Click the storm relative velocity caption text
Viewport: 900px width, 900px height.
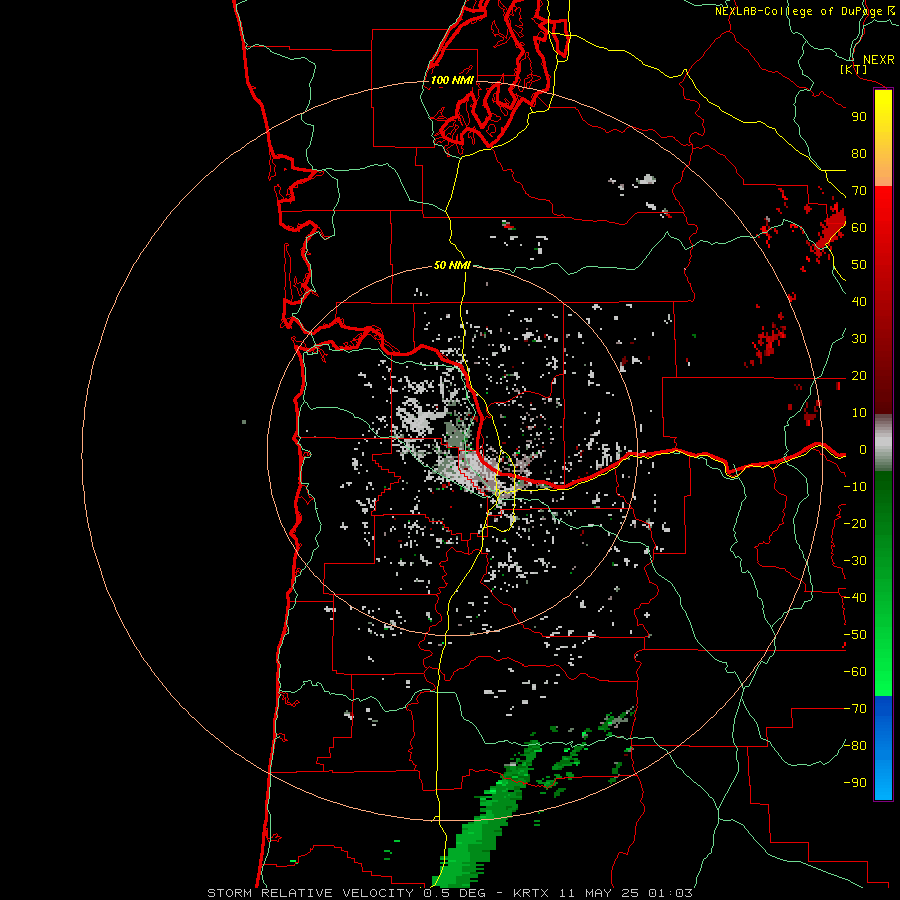[x=449, y=893]
